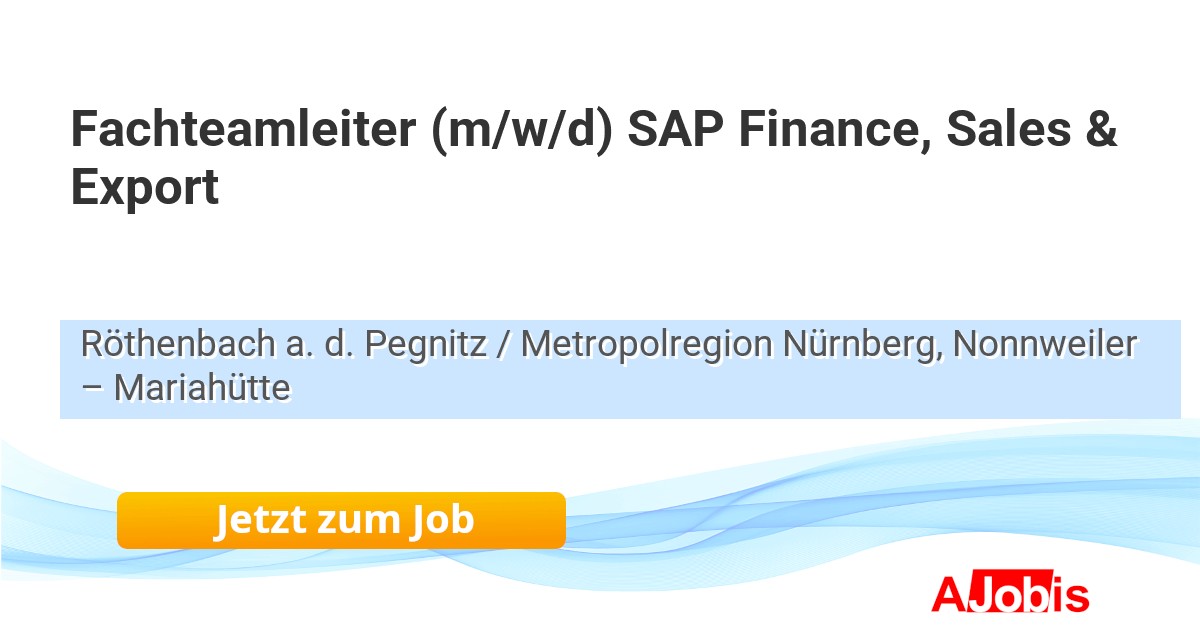This screenshot has height=630, width=1200.
Task: Click the red "A" in the AJobis logo
Action: coord(948,594)
